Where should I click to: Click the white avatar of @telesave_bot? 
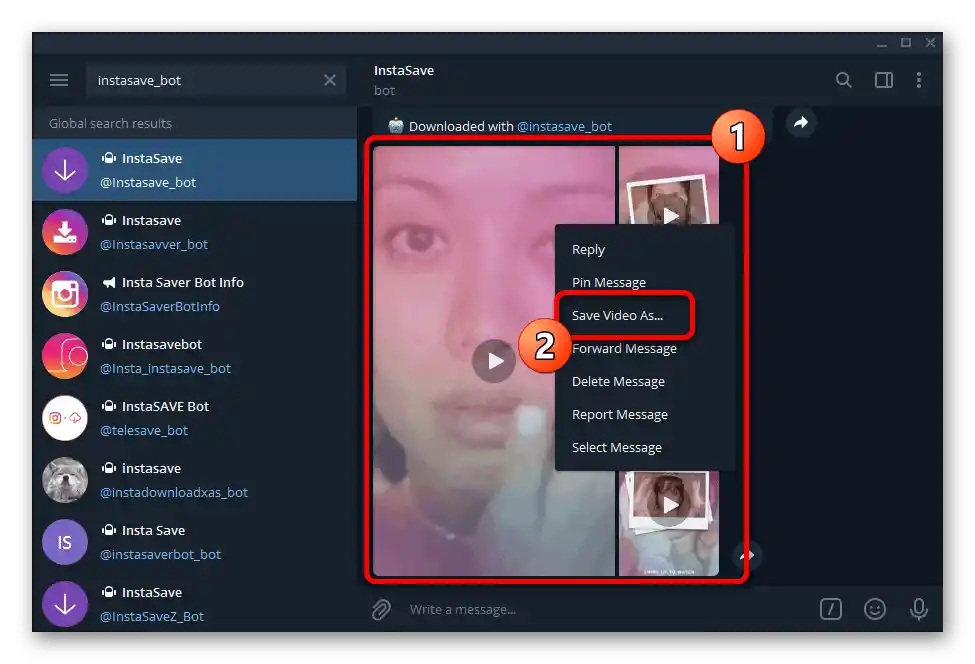point(65,418)
